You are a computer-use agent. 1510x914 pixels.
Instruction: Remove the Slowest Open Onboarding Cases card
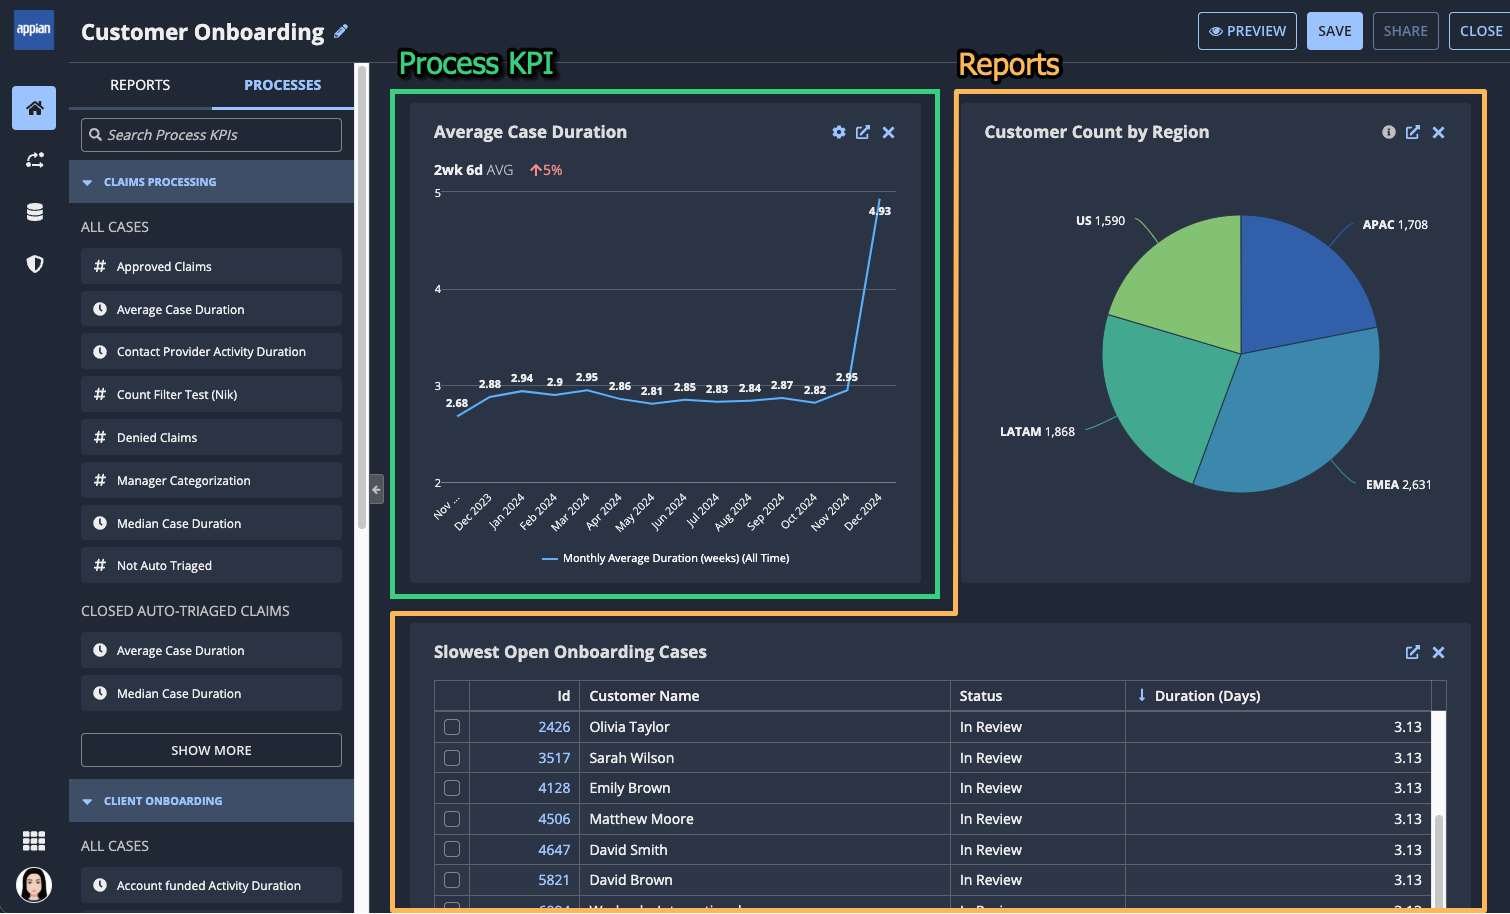click(1438, 652)
